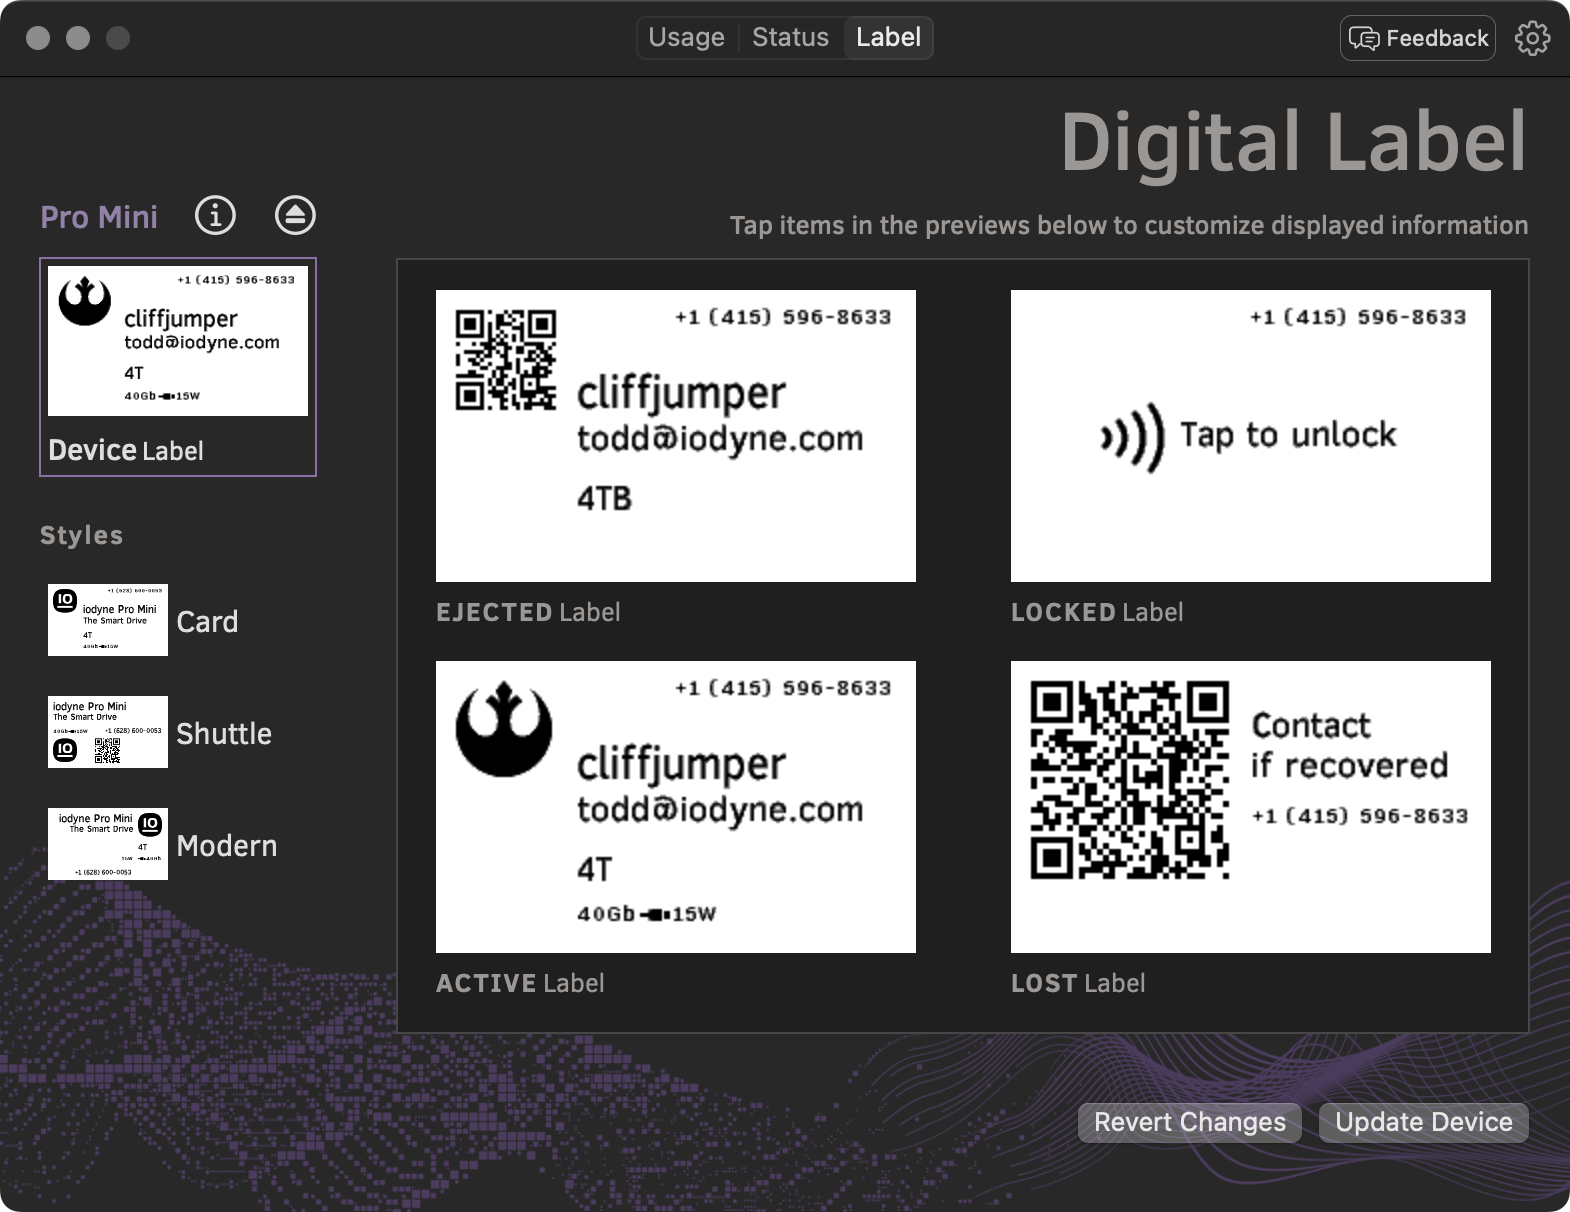Switch to the Usage tab
Screen dimensions: 1570x1212
[686, 38]
